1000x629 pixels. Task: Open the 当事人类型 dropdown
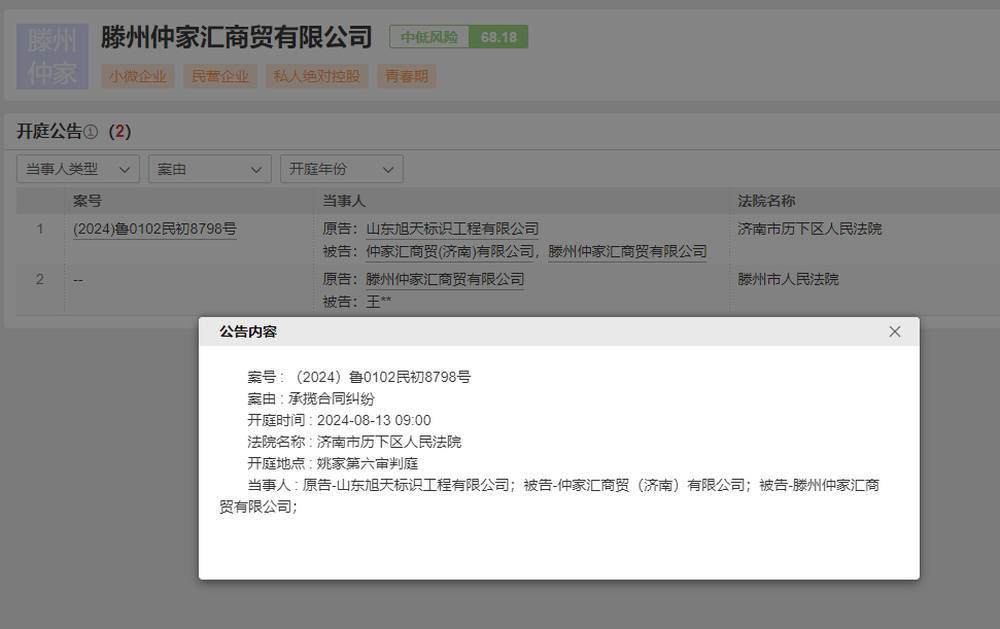pyautogui.click(x=80, y=168)
